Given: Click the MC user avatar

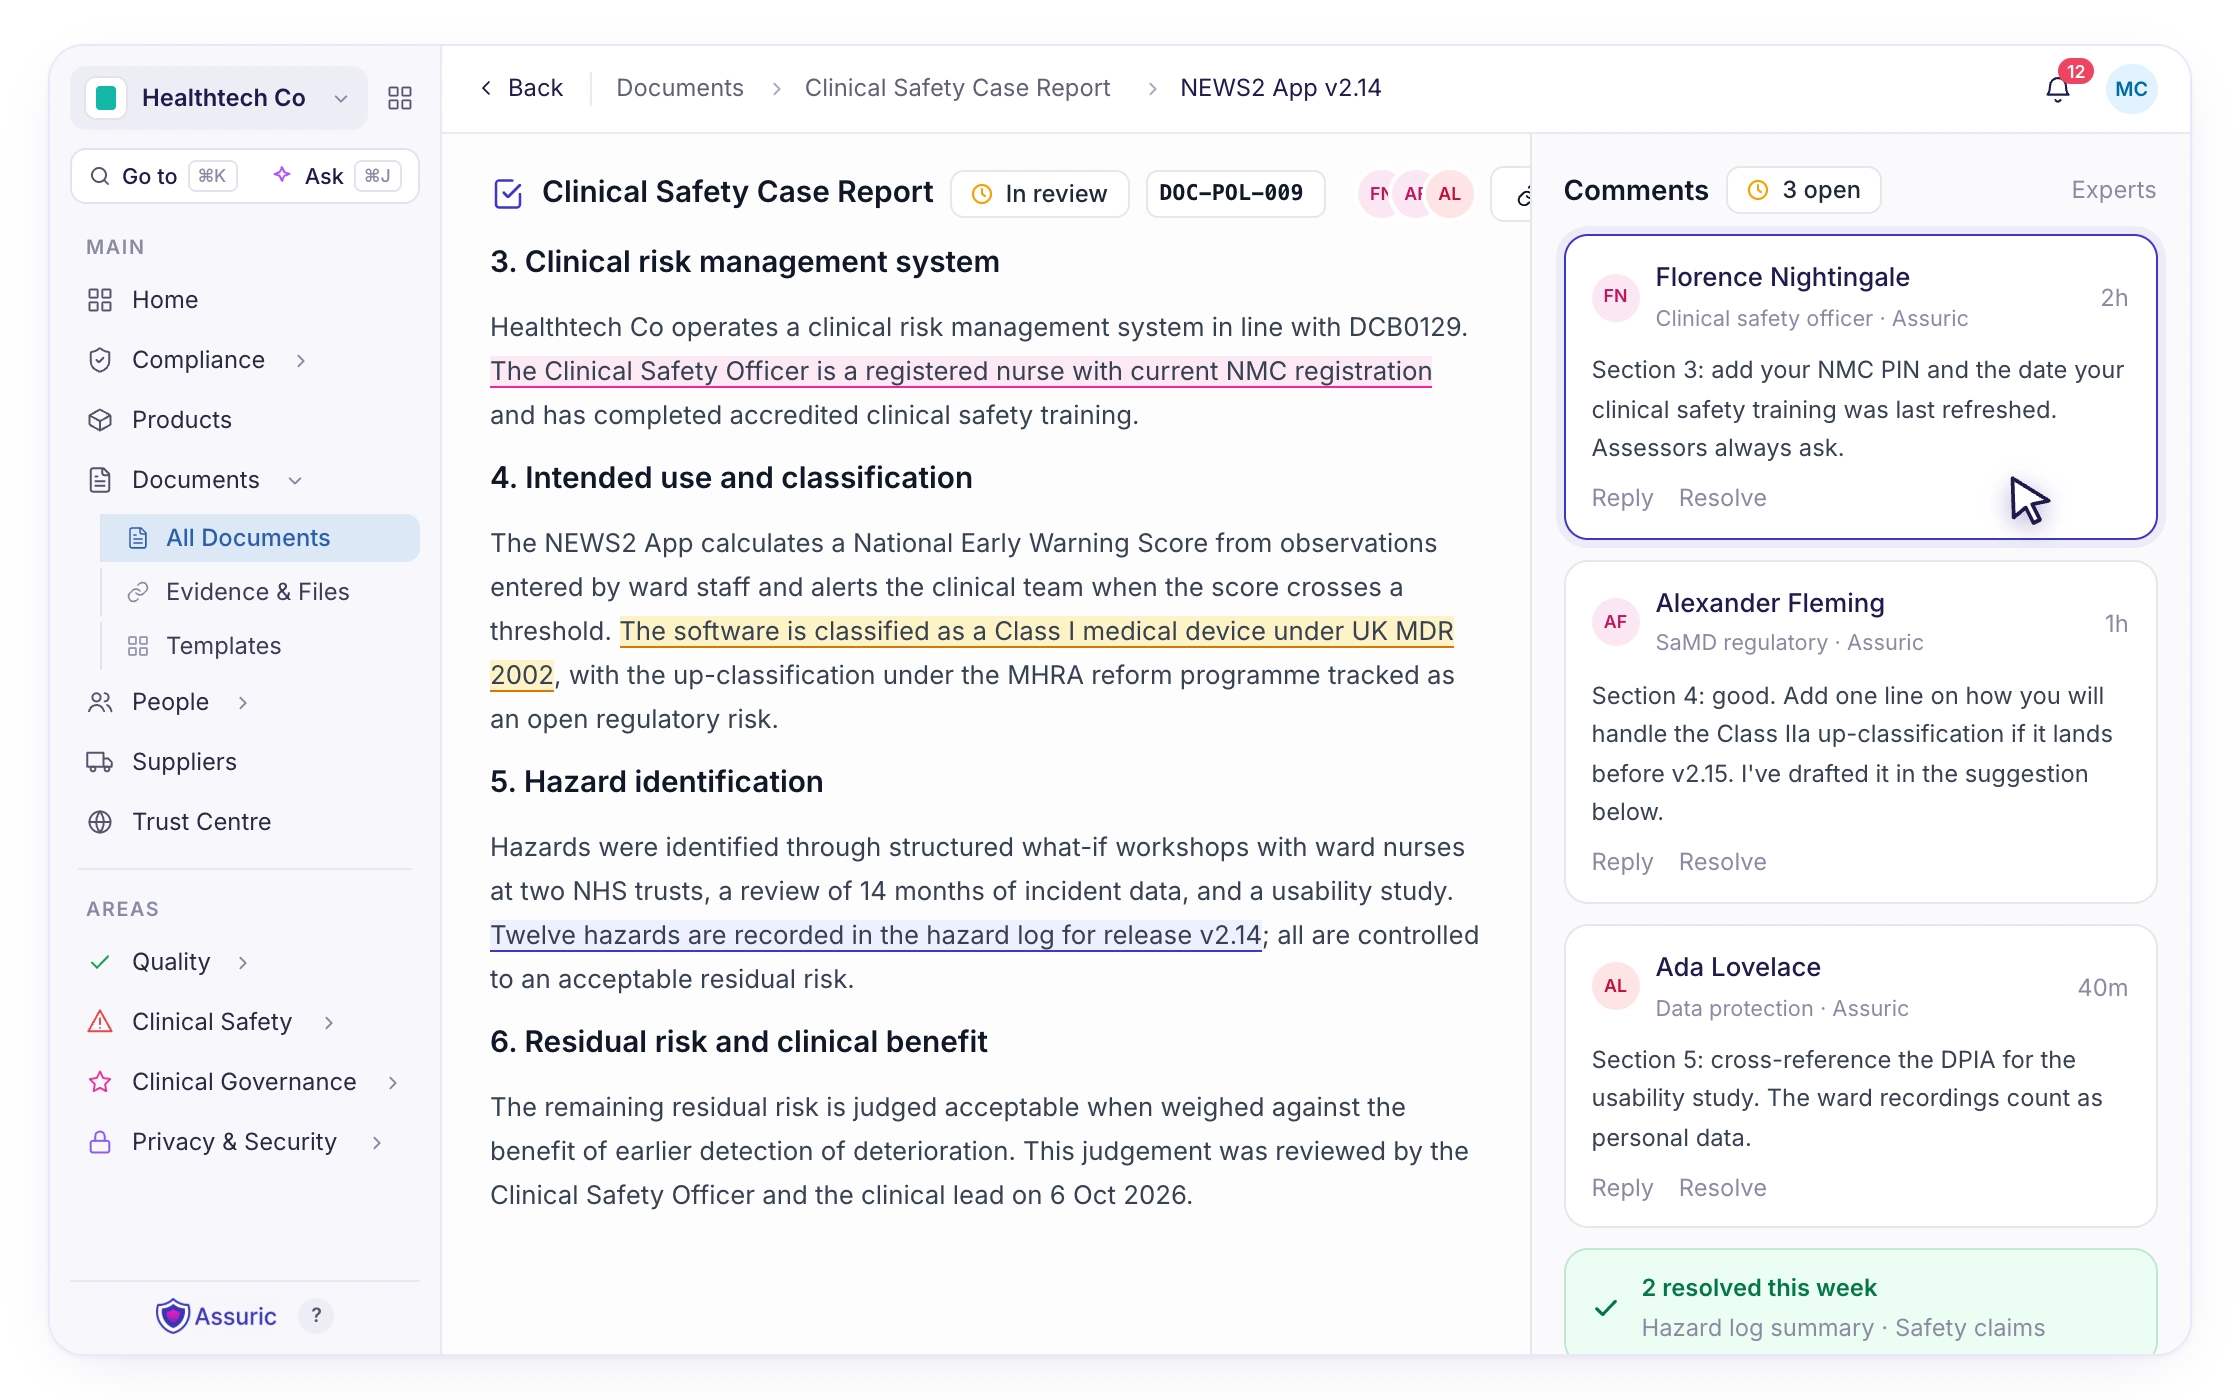Looking at the screenshot, I should [x=2131, y=89].
